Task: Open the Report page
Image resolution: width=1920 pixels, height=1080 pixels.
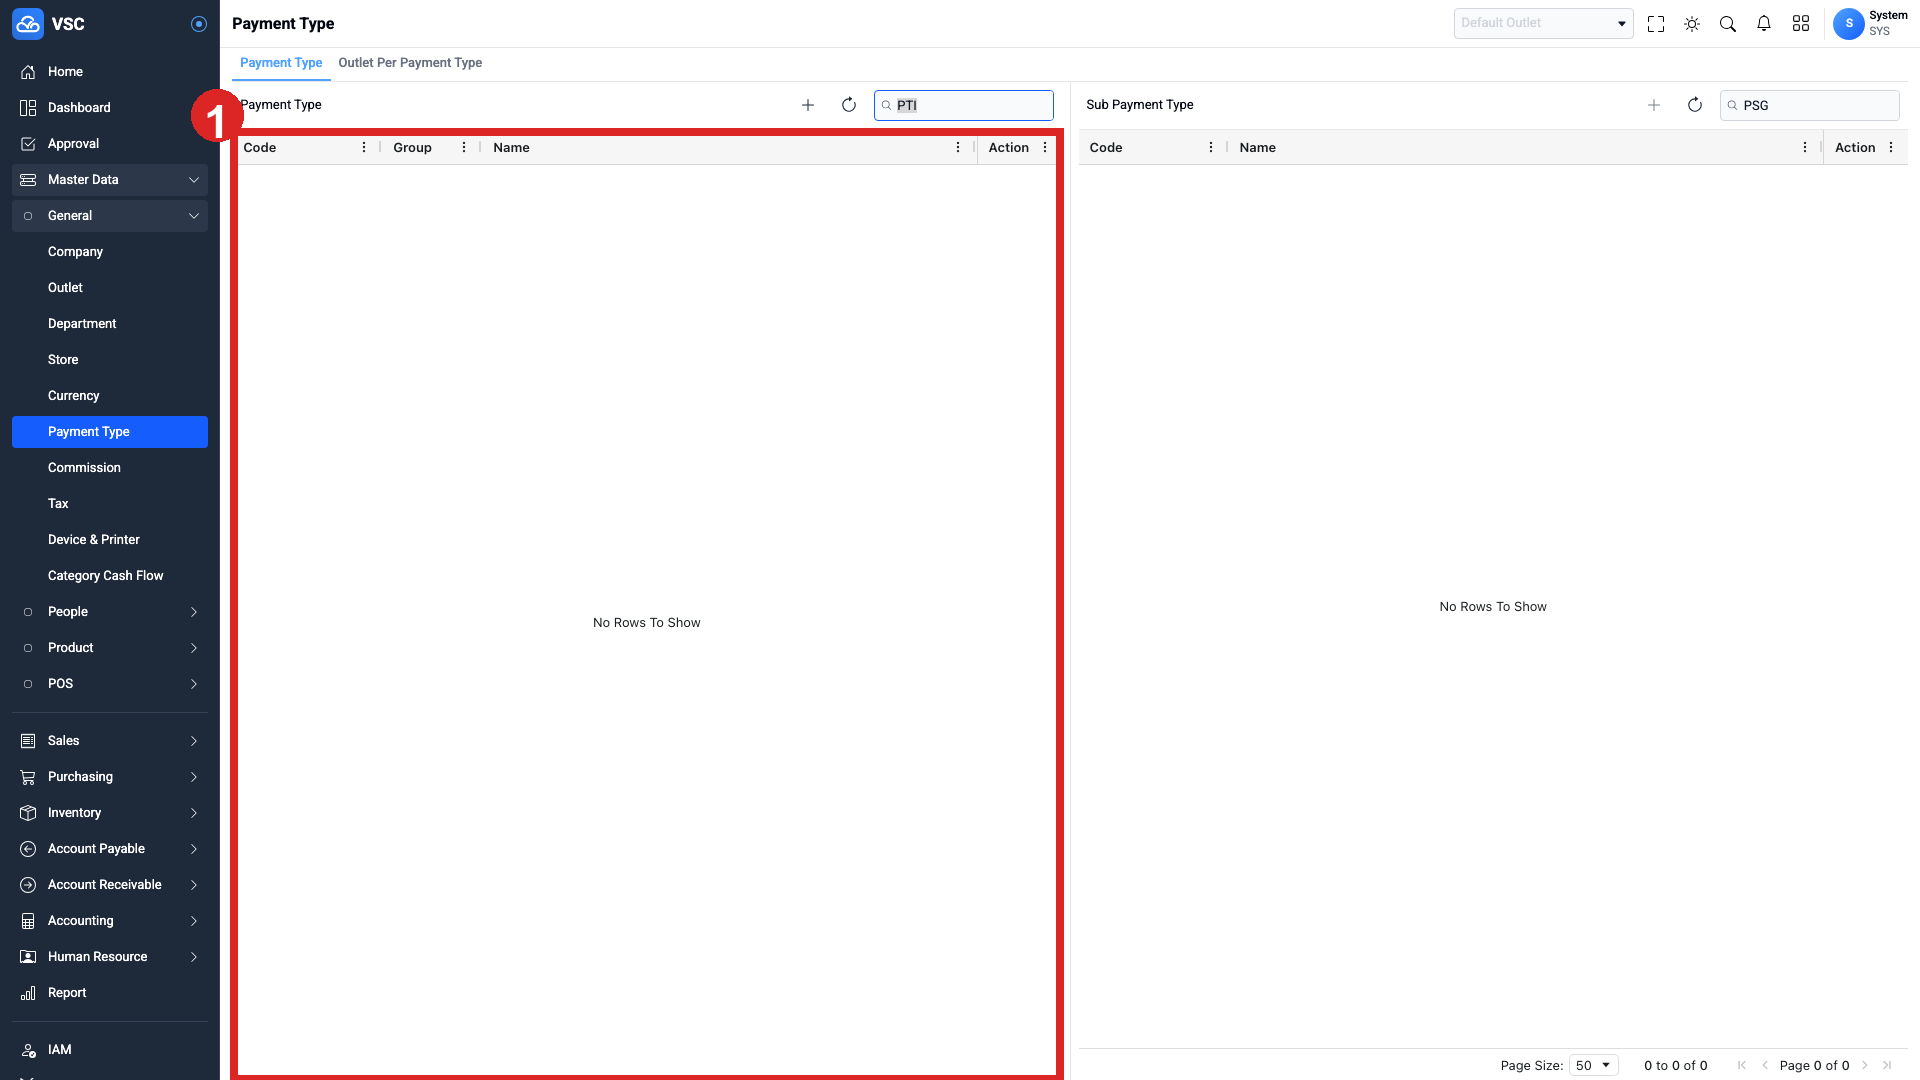Action: pyautogui.click(x=110, y=993)
